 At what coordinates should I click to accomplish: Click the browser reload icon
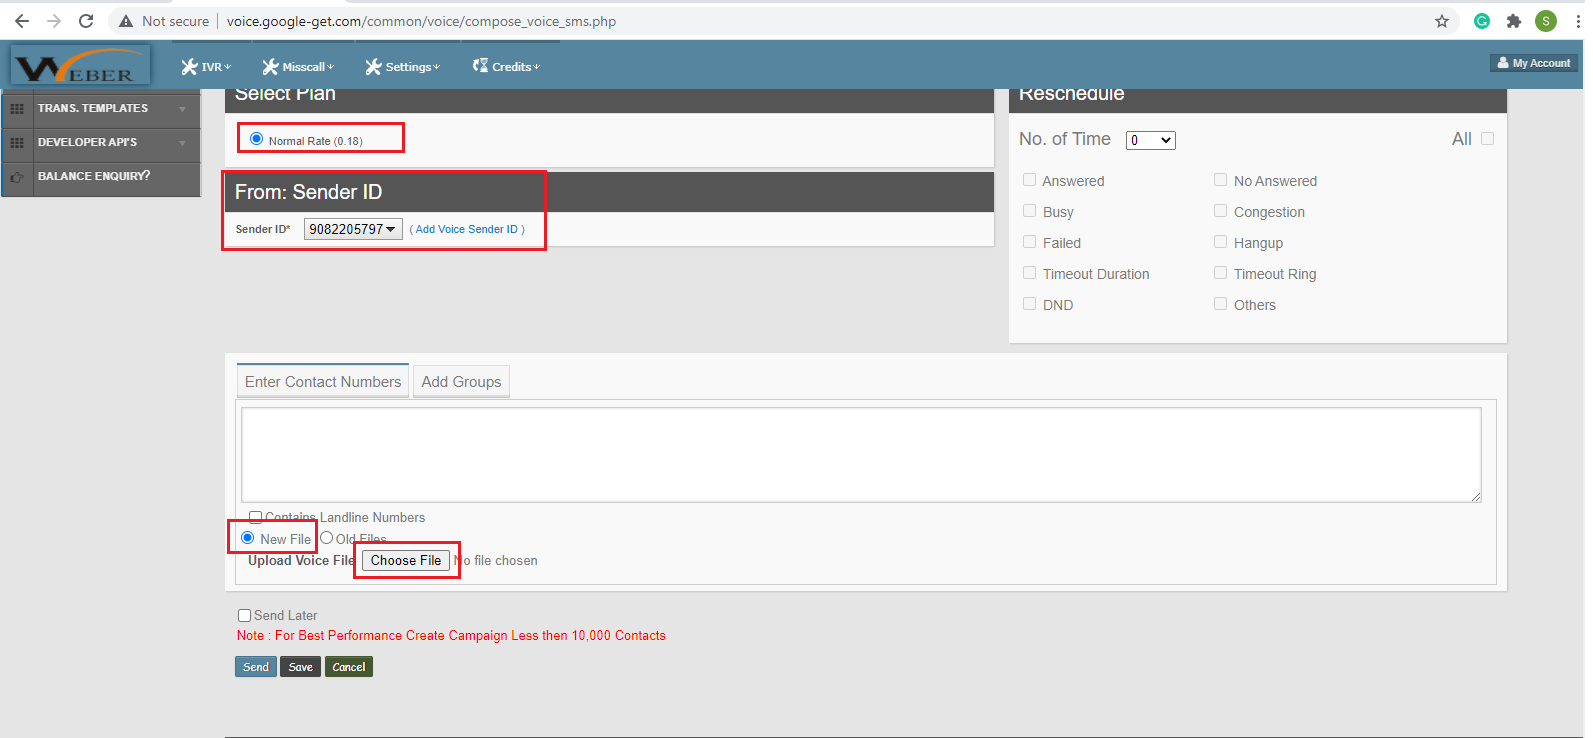pos(86,21)
